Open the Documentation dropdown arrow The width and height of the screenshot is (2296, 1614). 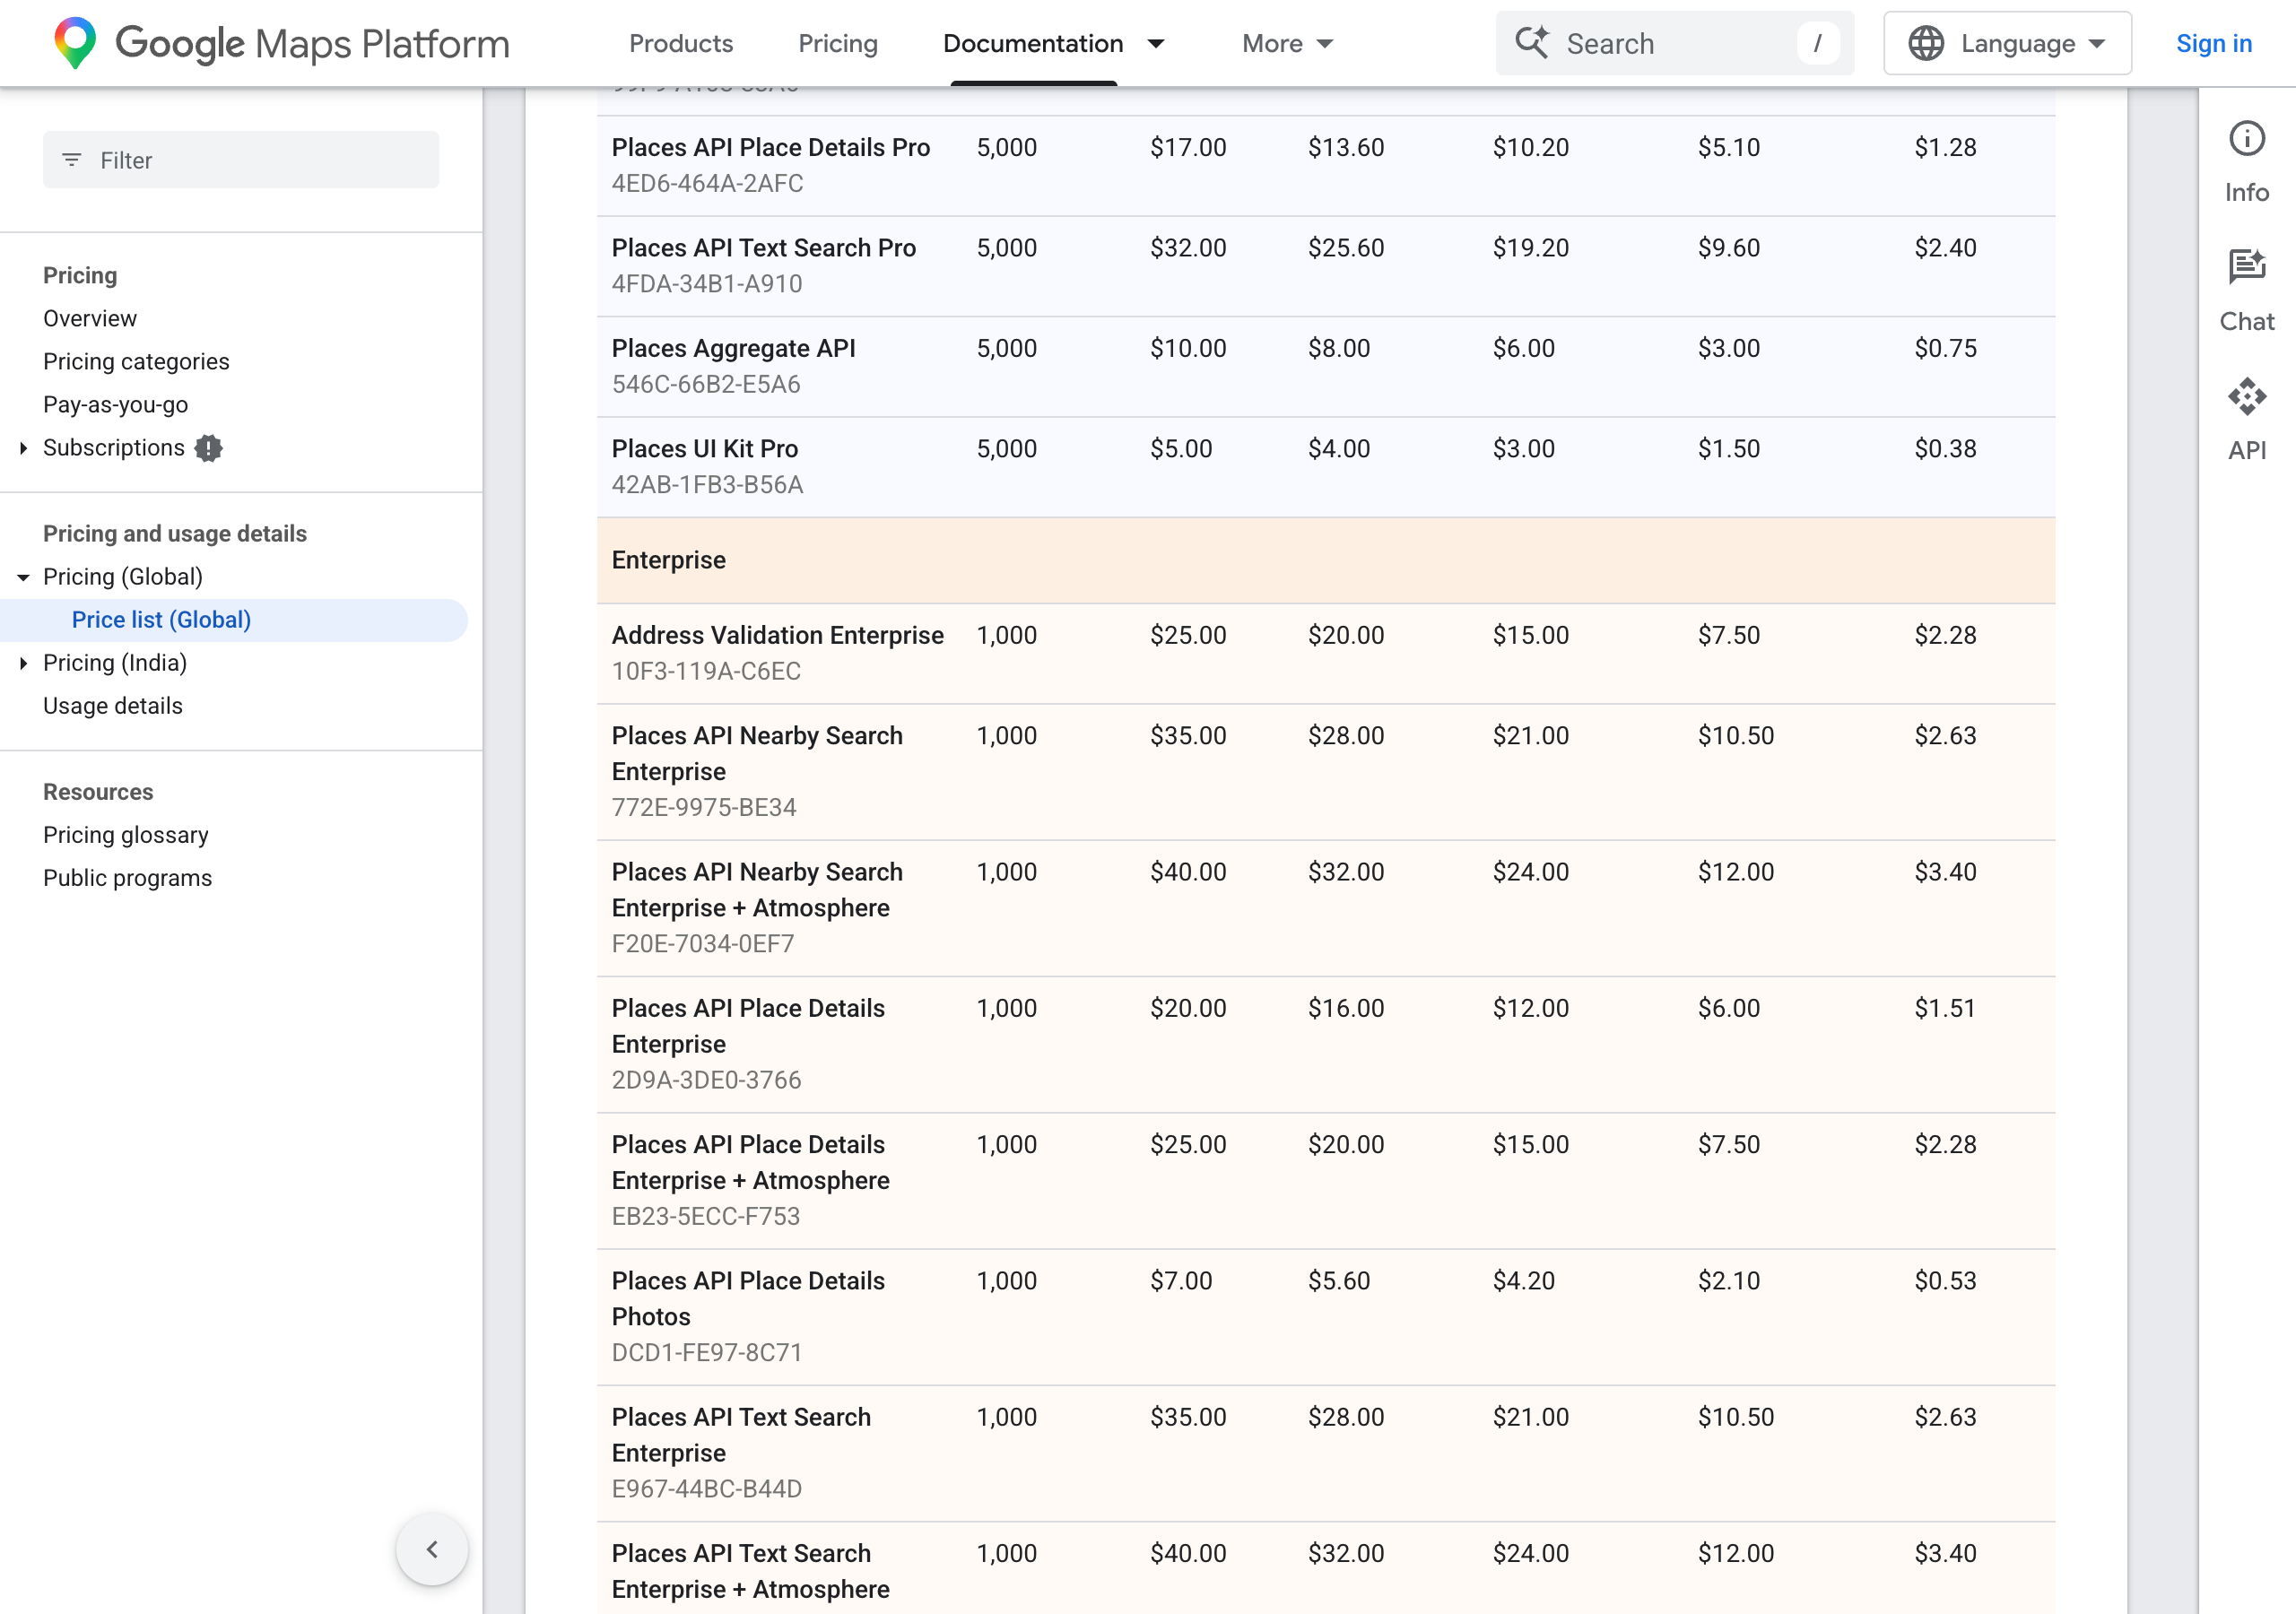(1156, 44)
